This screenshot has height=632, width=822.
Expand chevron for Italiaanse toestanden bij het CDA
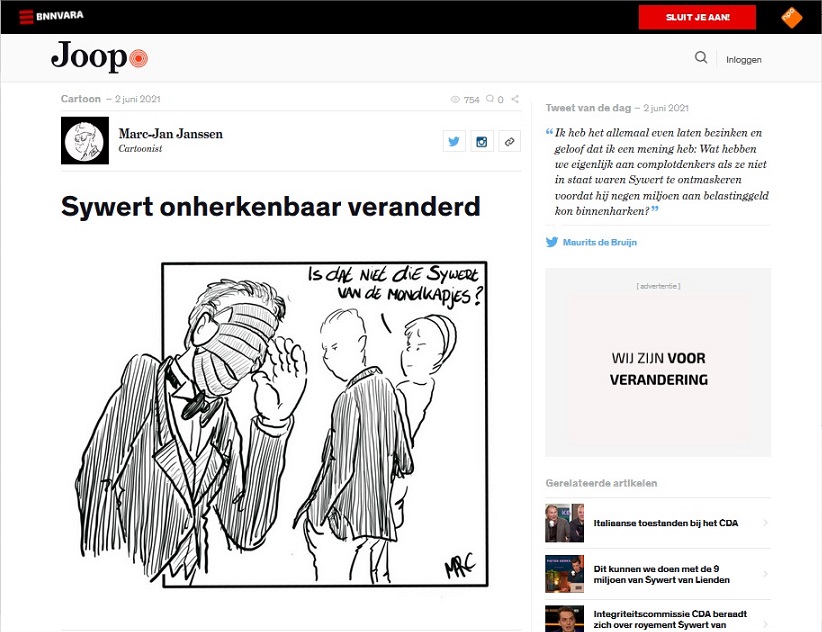pos(765,522)
